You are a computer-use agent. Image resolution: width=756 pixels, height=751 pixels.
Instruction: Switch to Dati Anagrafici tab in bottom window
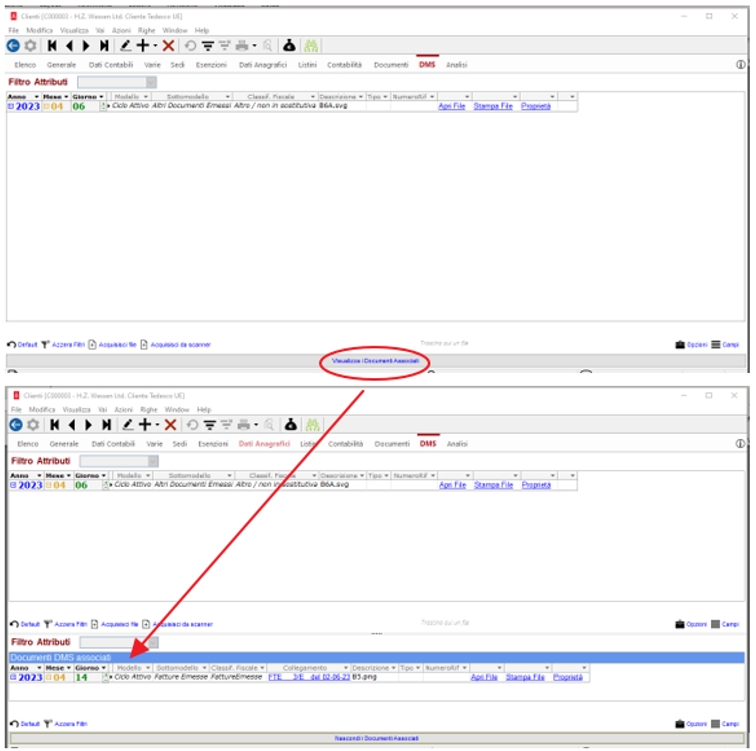[x=264, y=444]
